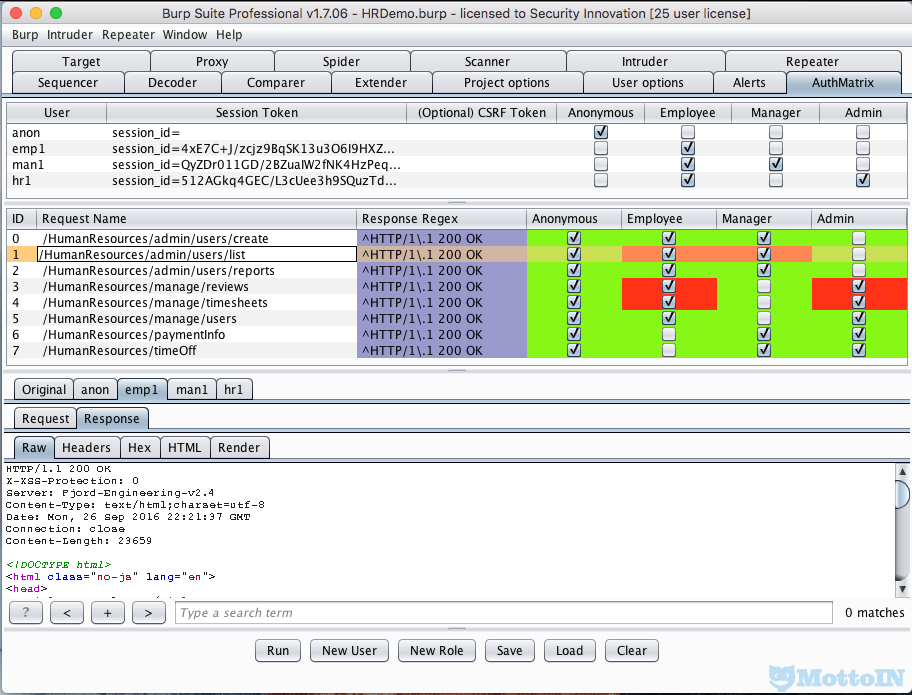Switch to the HTML view tab
This screenshot has width=912, height=695.
click(184, 448)
